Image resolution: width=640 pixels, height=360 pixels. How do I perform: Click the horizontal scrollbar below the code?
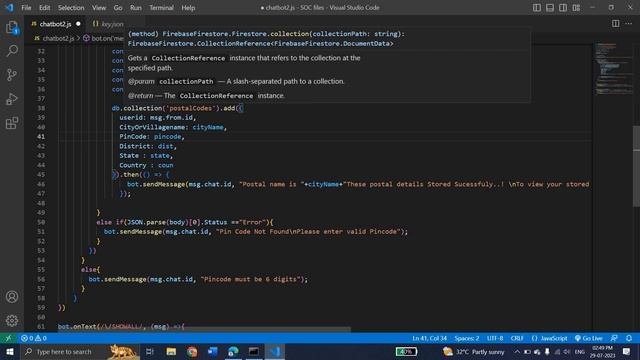[204, 329]
